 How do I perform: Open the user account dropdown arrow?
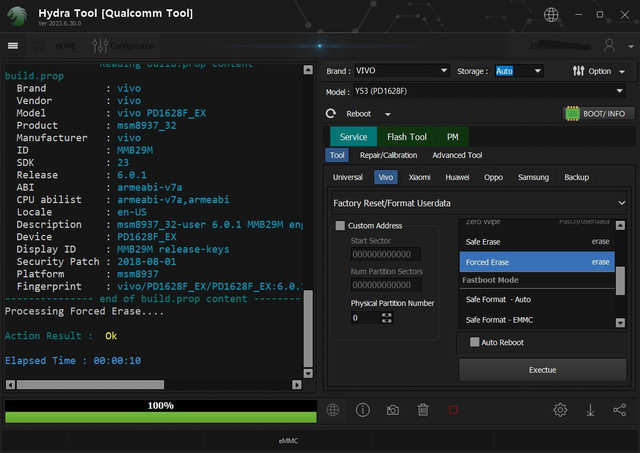coord(631,47)
